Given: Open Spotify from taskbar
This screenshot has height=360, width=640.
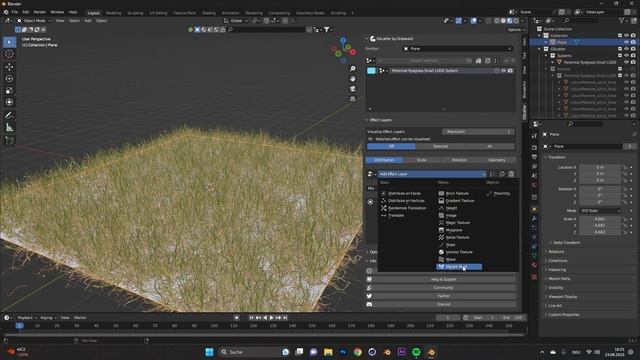Looking at the screenshot, I should pyautogui.click(x=416, y=352).
